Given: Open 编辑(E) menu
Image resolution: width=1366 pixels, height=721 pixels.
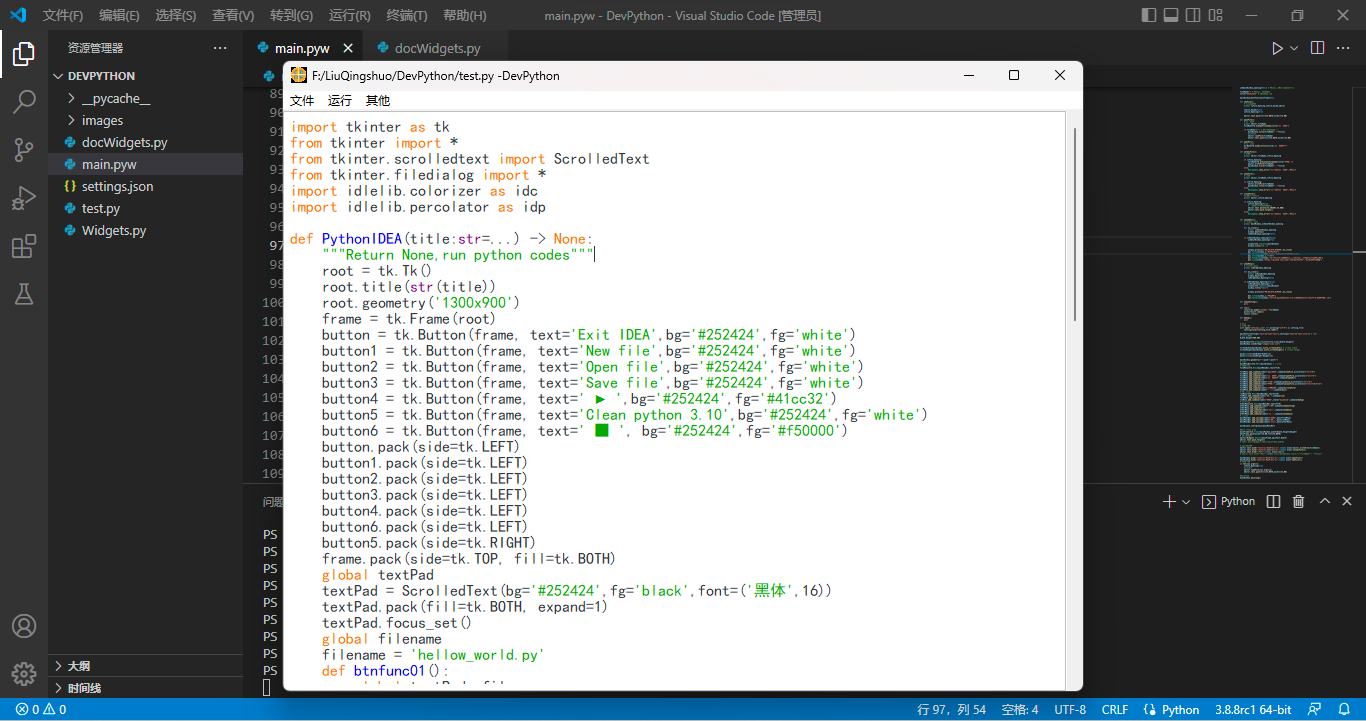Looking at the screenshot, I should click(x=119, y=16).
